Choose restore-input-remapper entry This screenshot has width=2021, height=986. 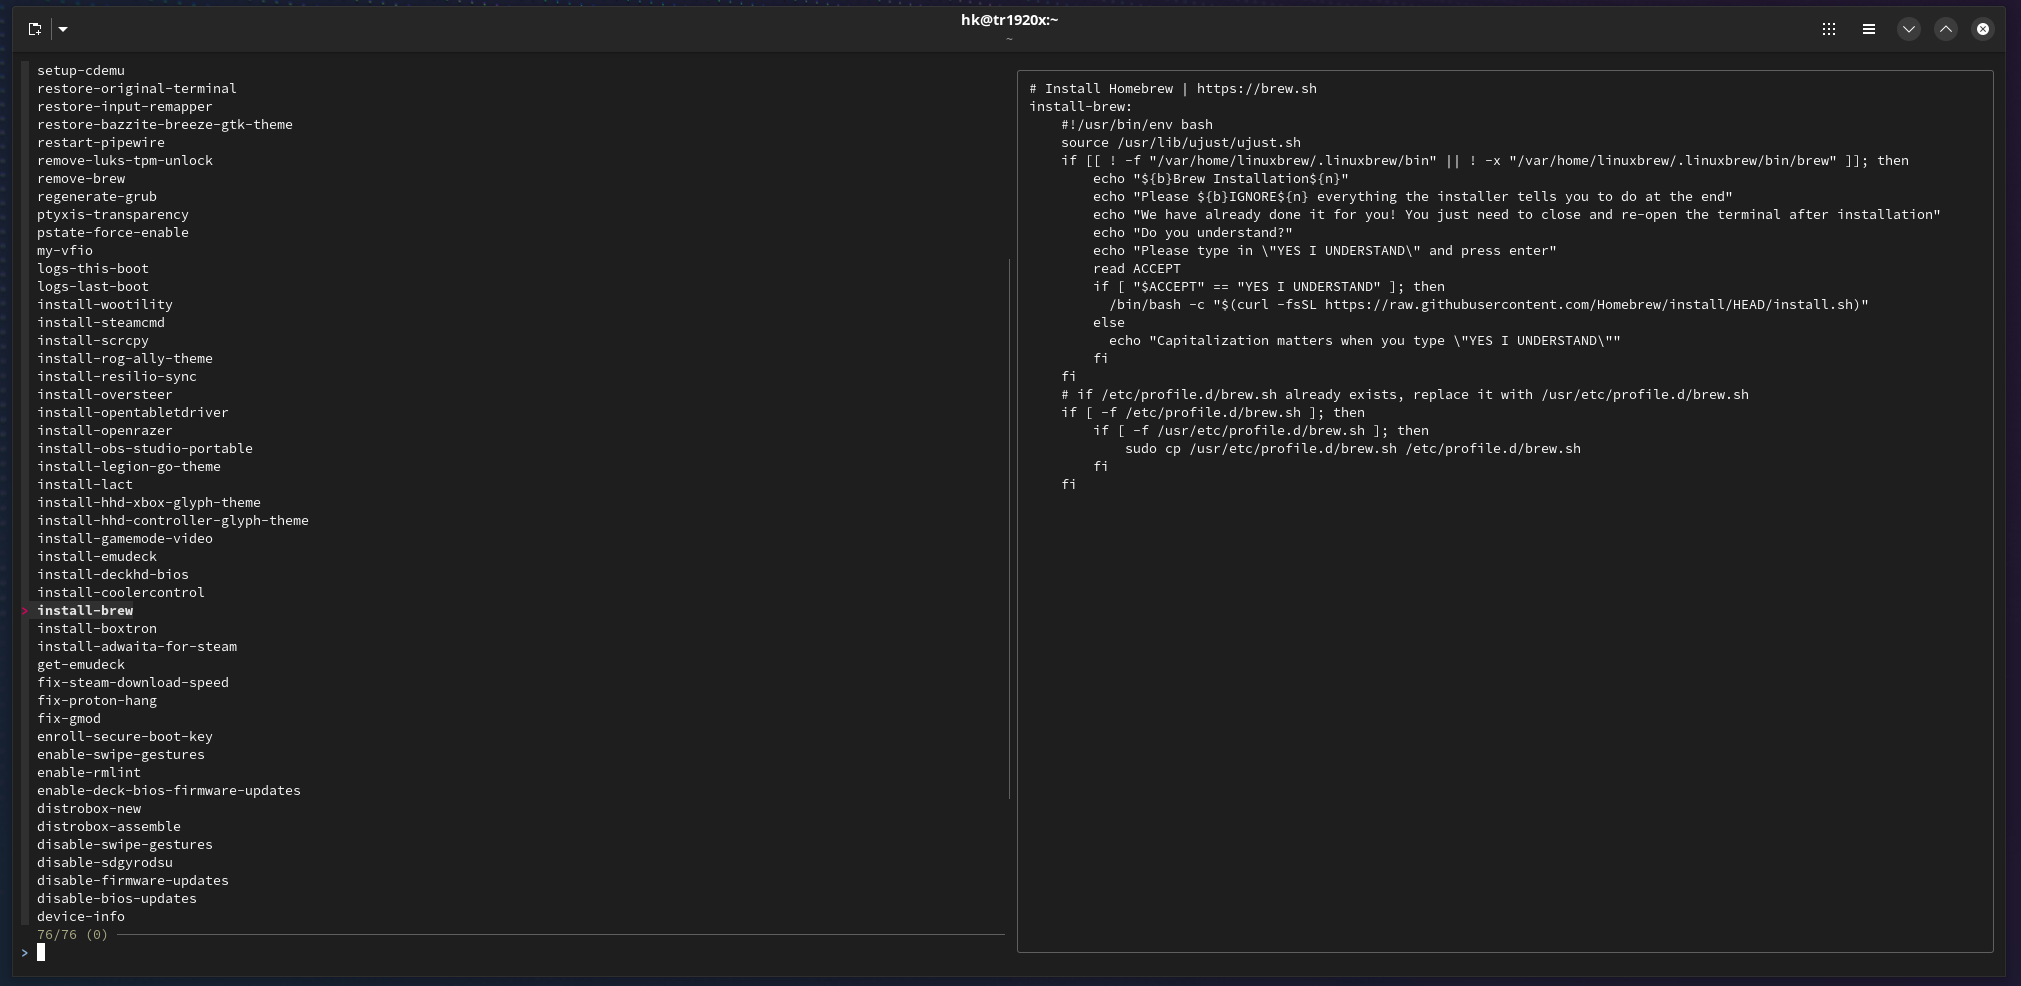(x=125, y=107)
